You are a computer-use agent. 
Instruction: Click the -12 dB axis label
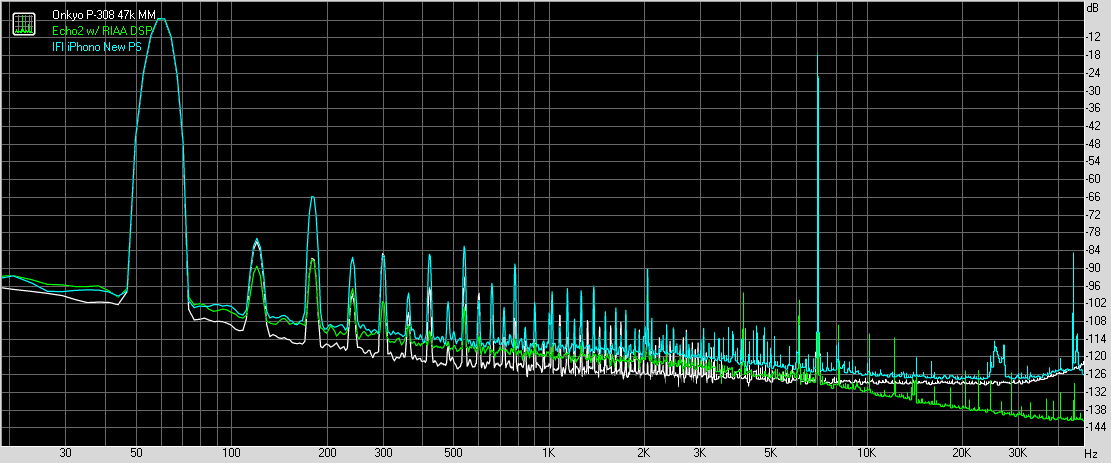click(1093, 37)
